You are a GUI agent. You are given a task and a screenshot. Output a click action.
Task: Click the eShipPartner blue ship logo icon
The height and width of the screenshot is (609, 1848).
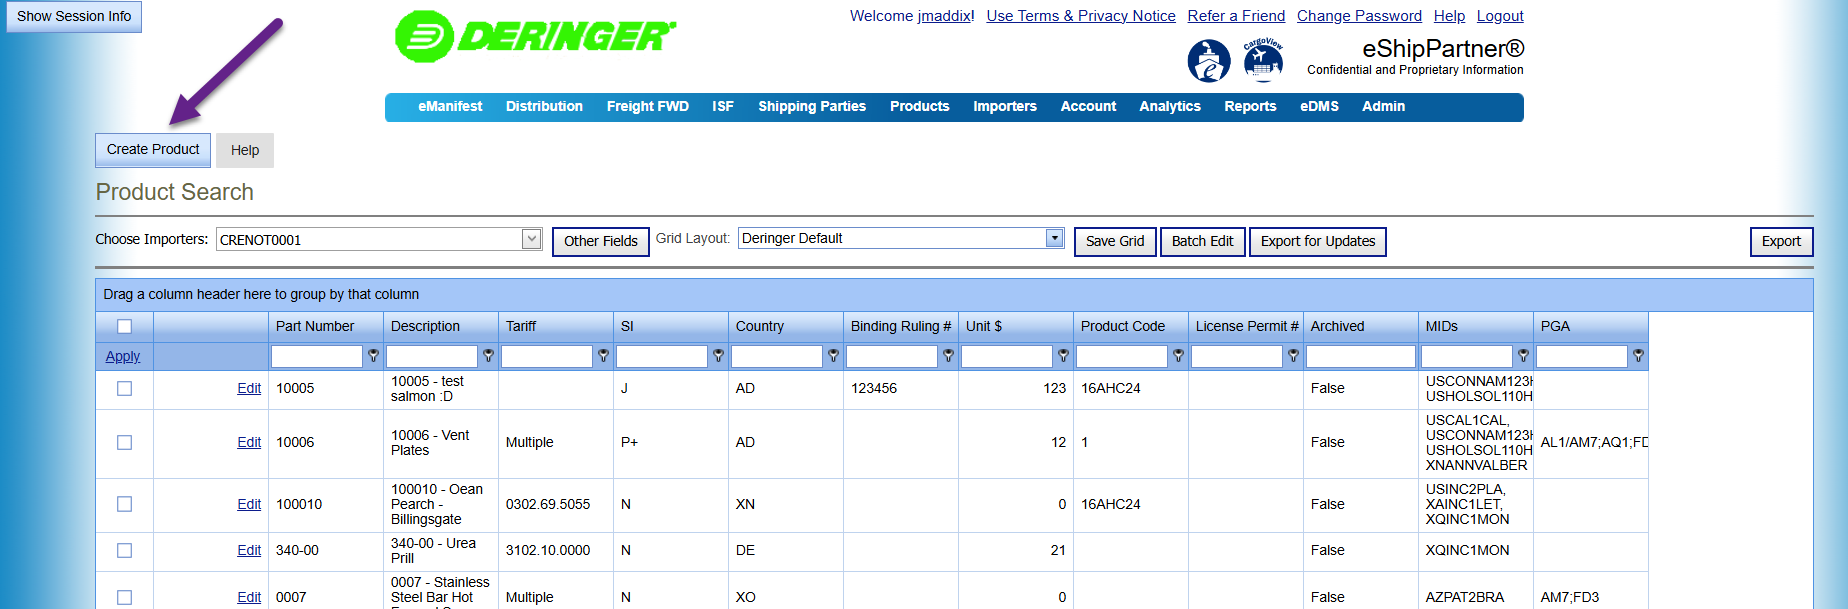[1208, 61]
